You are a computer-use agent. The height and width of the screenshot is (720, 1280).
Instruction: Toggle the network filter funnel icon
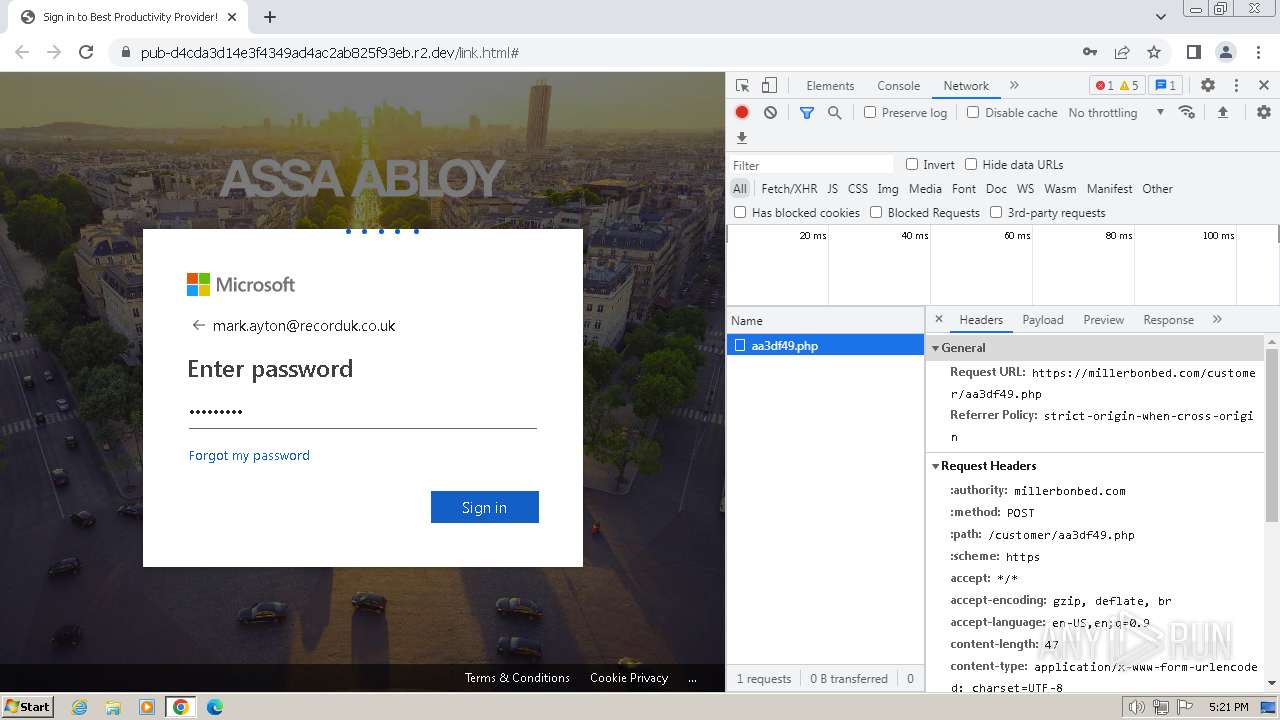pyautogui.click(x=807, y=113)
